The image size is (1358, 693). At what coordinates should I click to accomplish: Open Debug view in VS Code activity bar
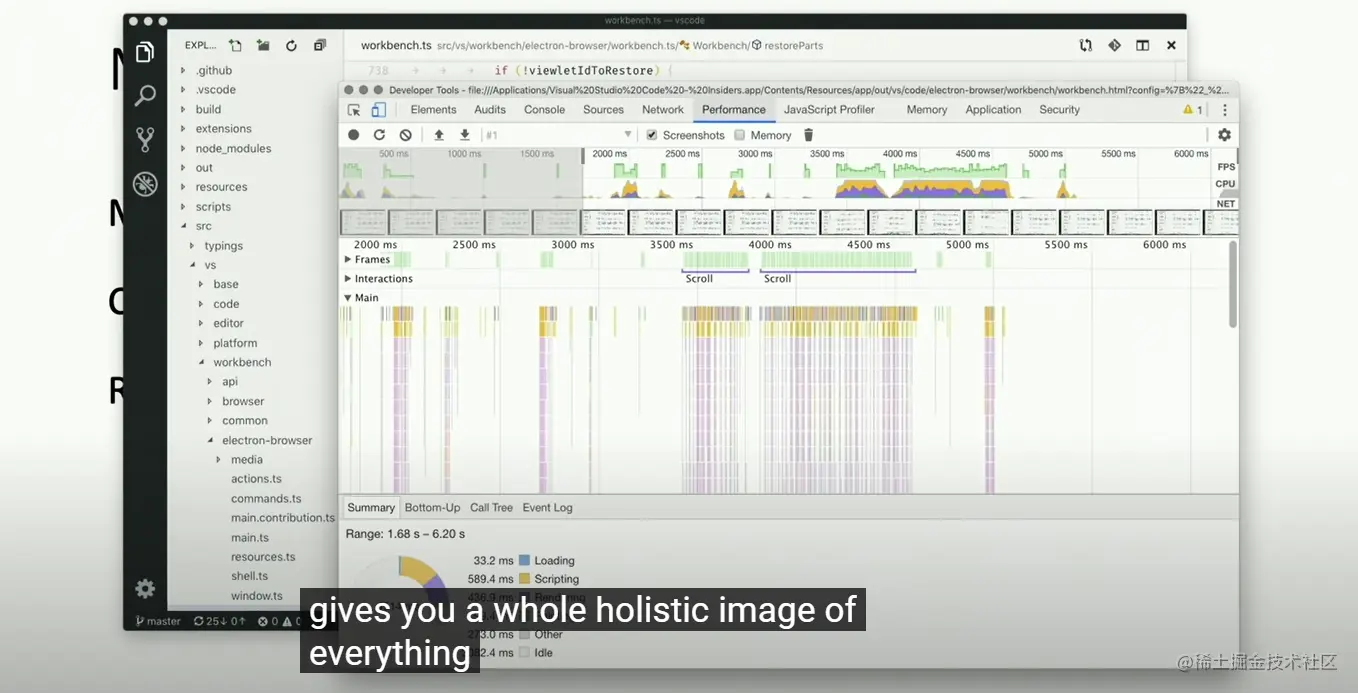tap(145, 184)
